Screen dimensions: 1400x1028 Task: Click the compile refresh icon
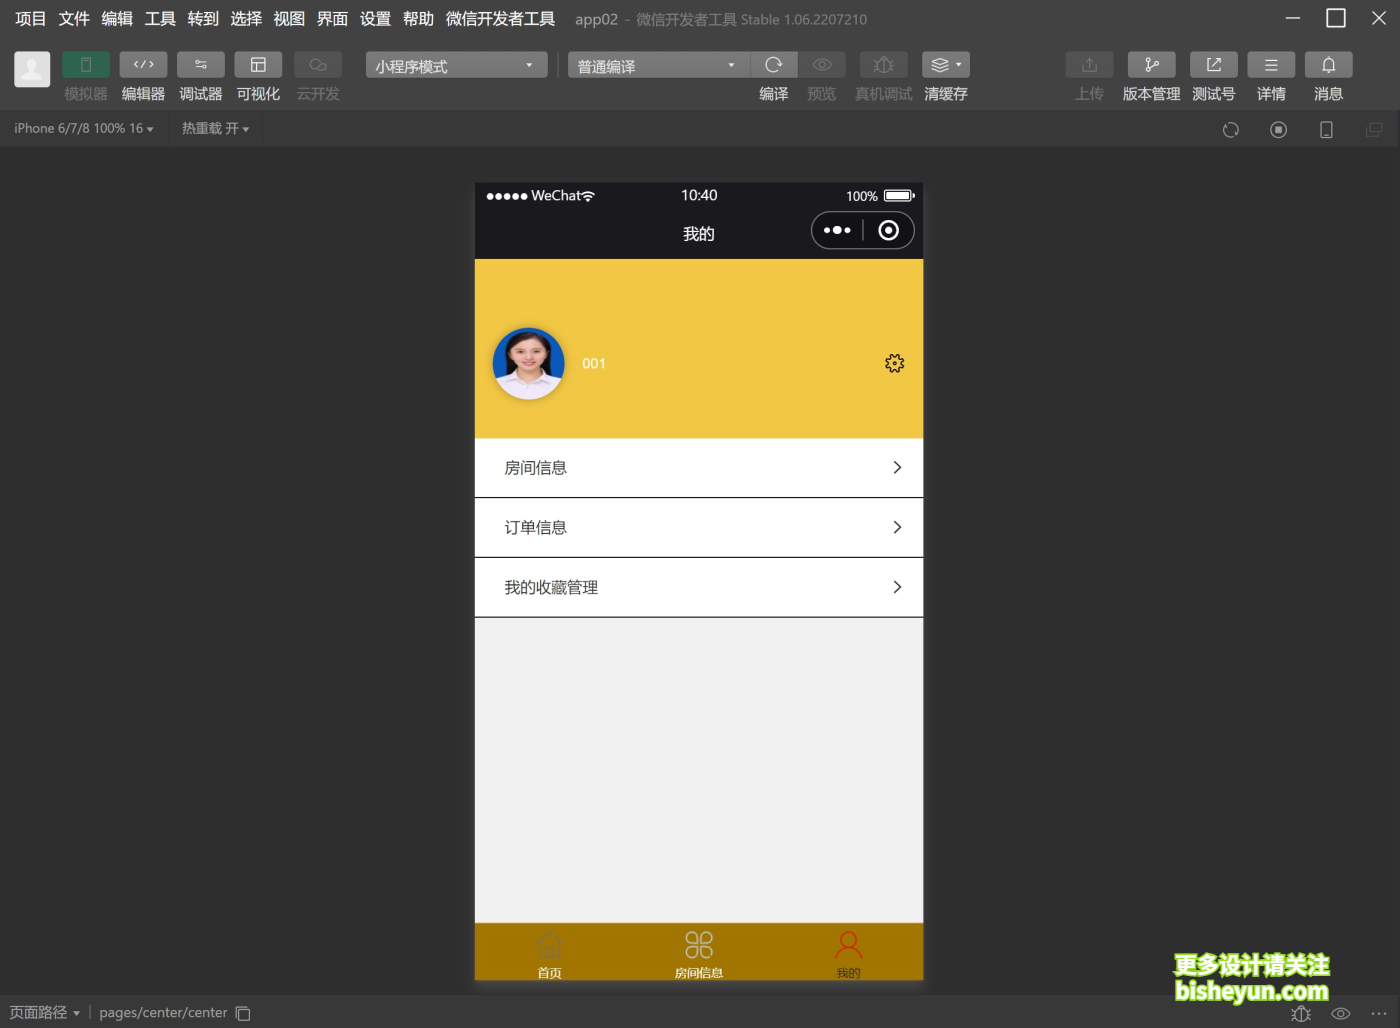(773, 65)
